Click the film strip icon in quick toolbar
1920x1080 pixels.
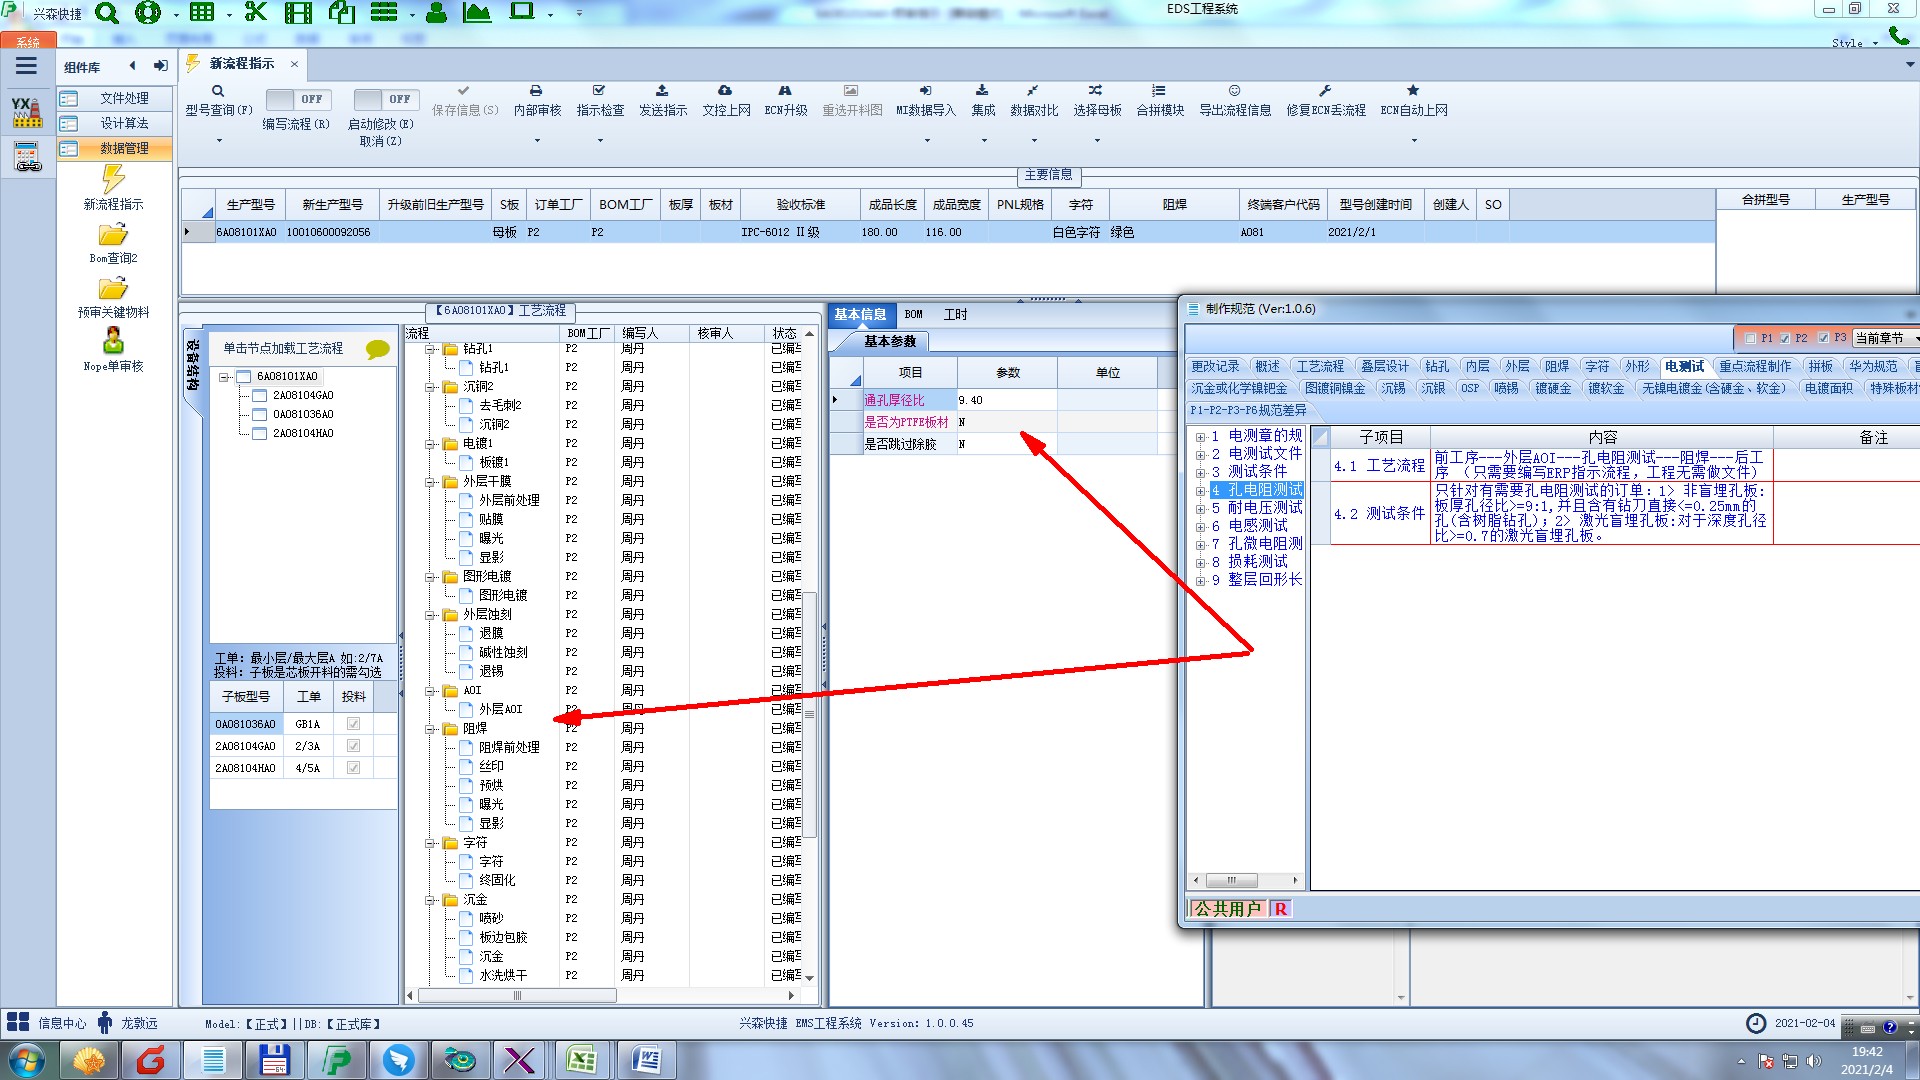click(298, 13)
